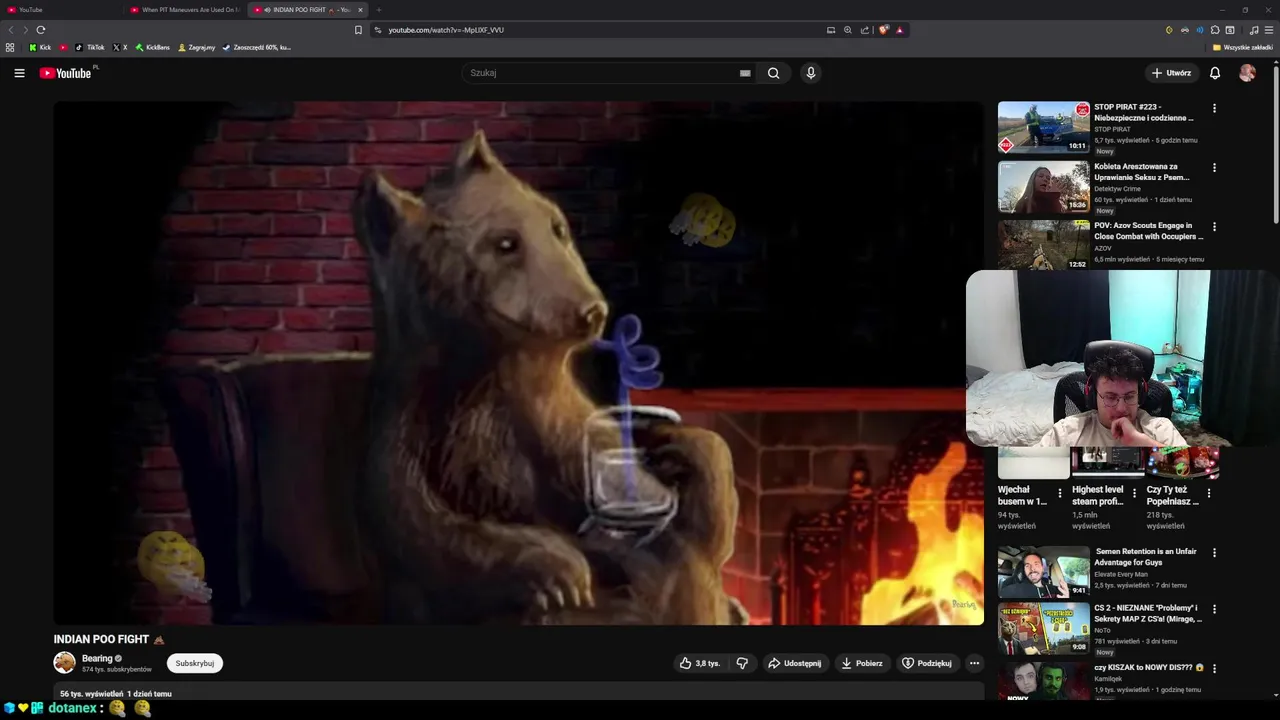This screenshot has height=720, width=1280.
Task: Click the share page icon in address bar
Action: pos(865,30)
